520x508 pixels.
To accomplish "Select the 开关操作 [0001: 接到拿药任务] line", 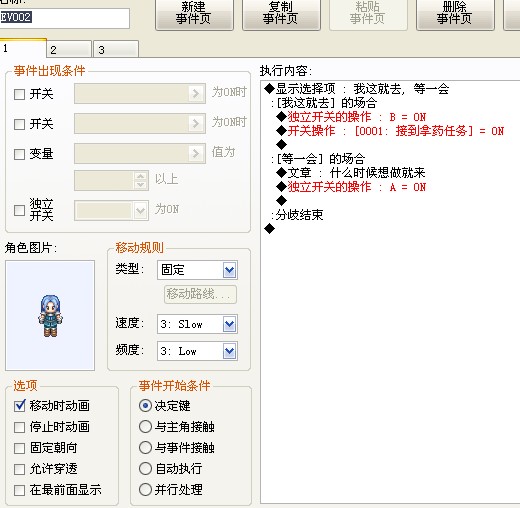I will pos(390,131).
